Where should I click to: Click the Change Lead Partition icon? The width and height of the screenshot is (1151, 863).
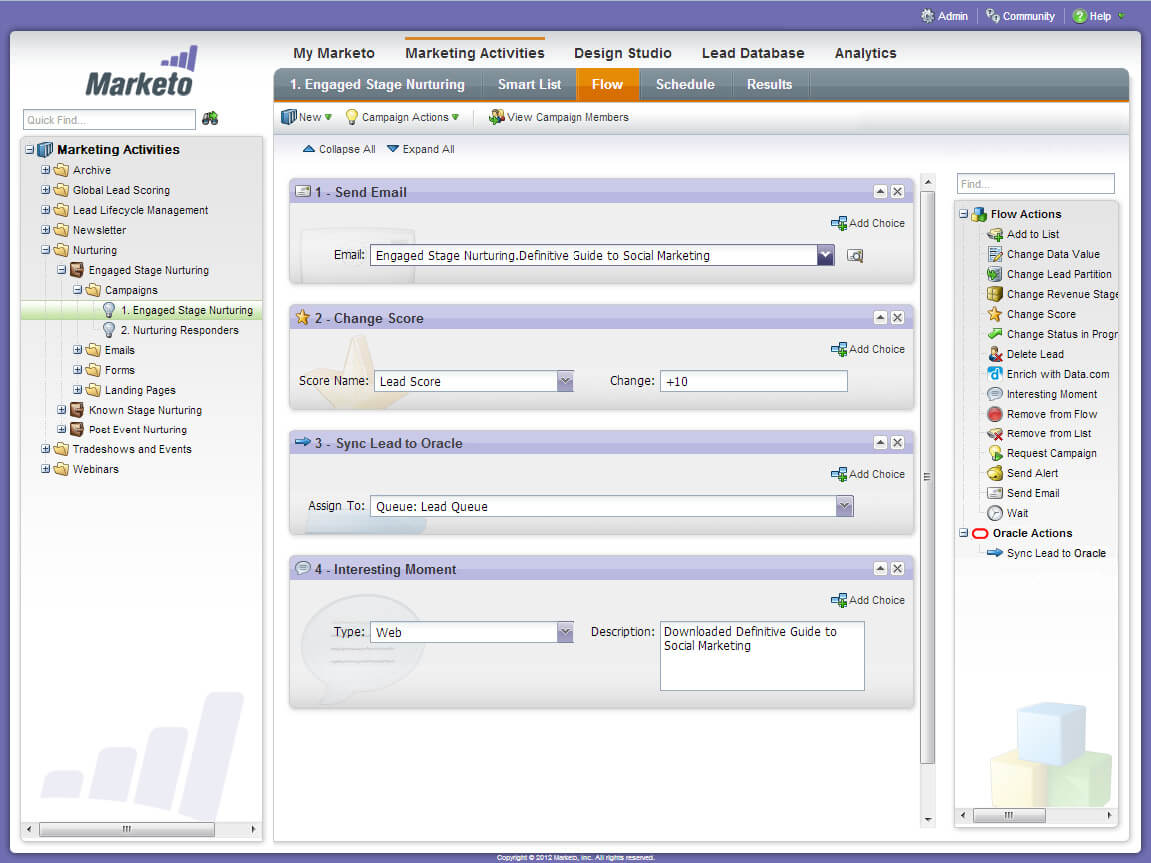pyautogui.click(x=995, y=274)
